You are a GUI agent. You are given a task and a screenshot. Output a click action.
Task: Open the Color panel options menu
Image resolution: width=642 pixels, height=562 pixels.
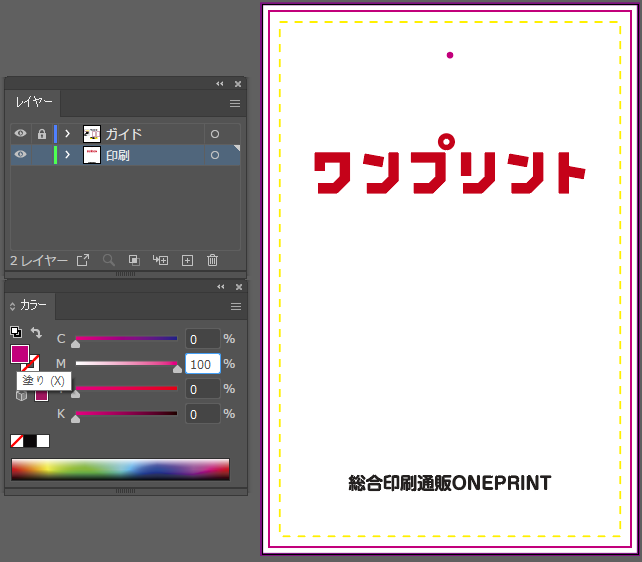[236, 306]
